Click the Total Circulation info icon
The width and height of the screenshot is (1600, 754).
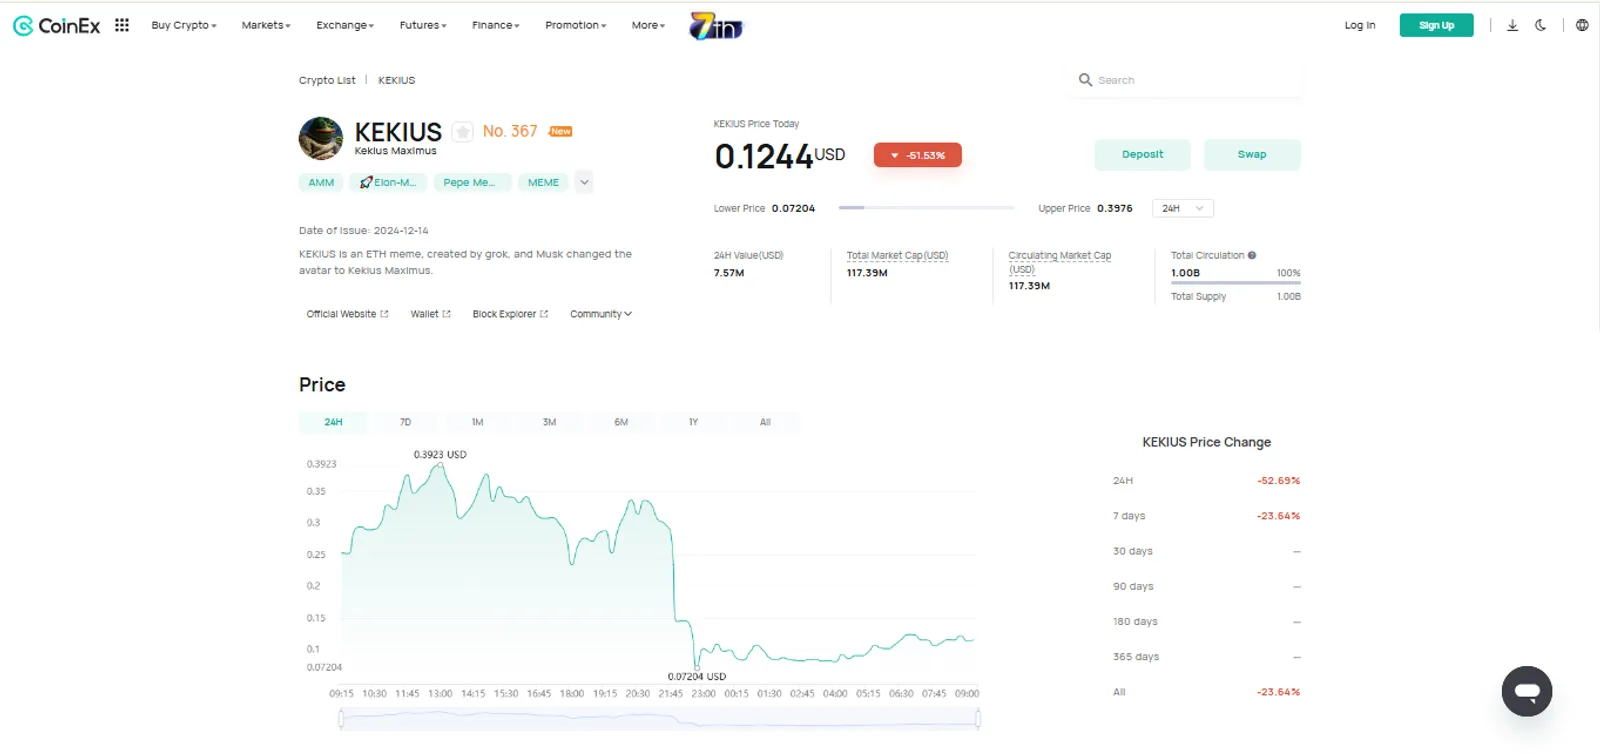[x=1252, y=255]
